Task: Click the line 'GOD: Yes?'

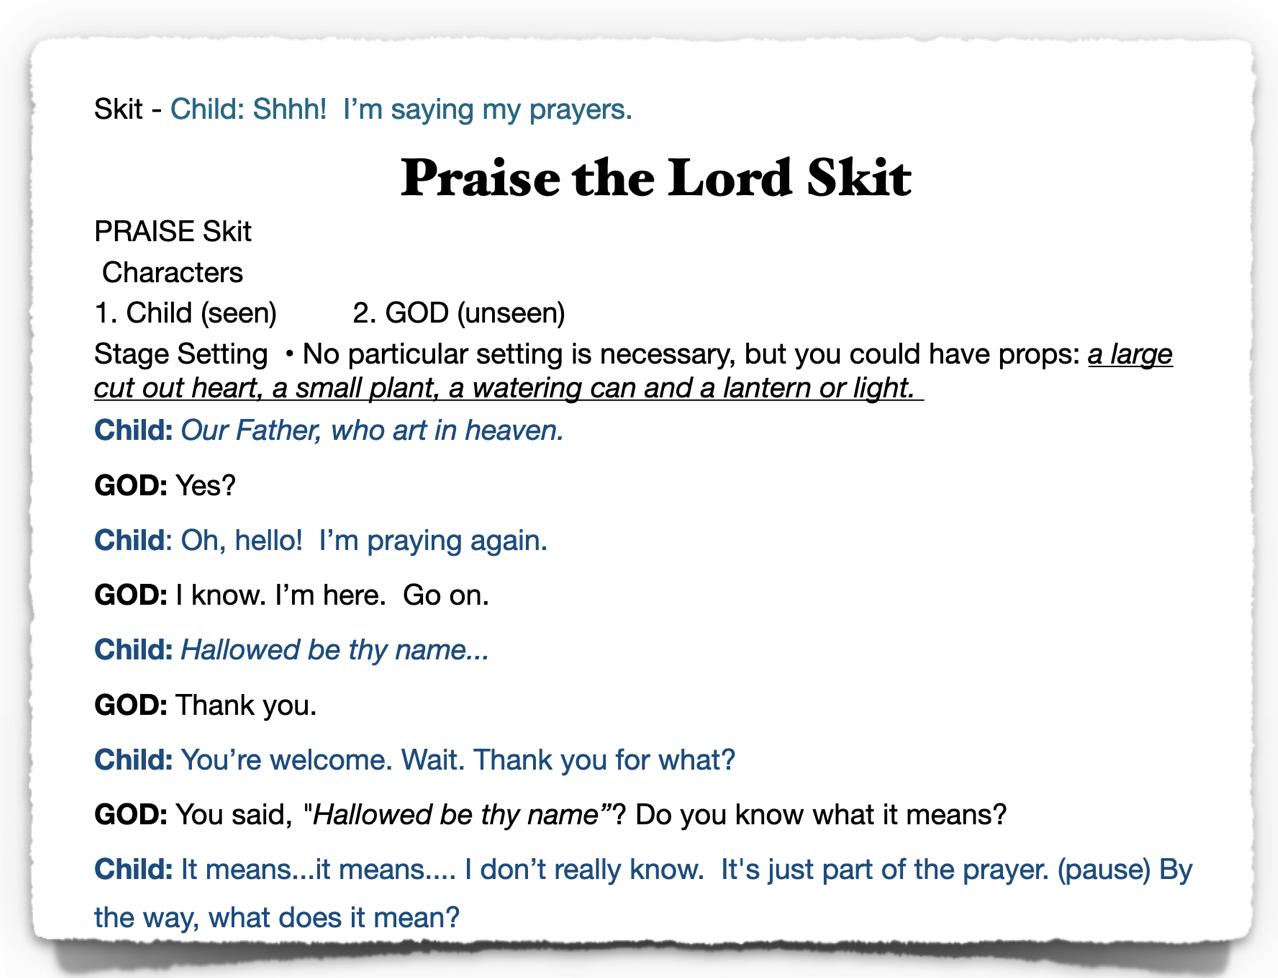Action: click(165, 485)
